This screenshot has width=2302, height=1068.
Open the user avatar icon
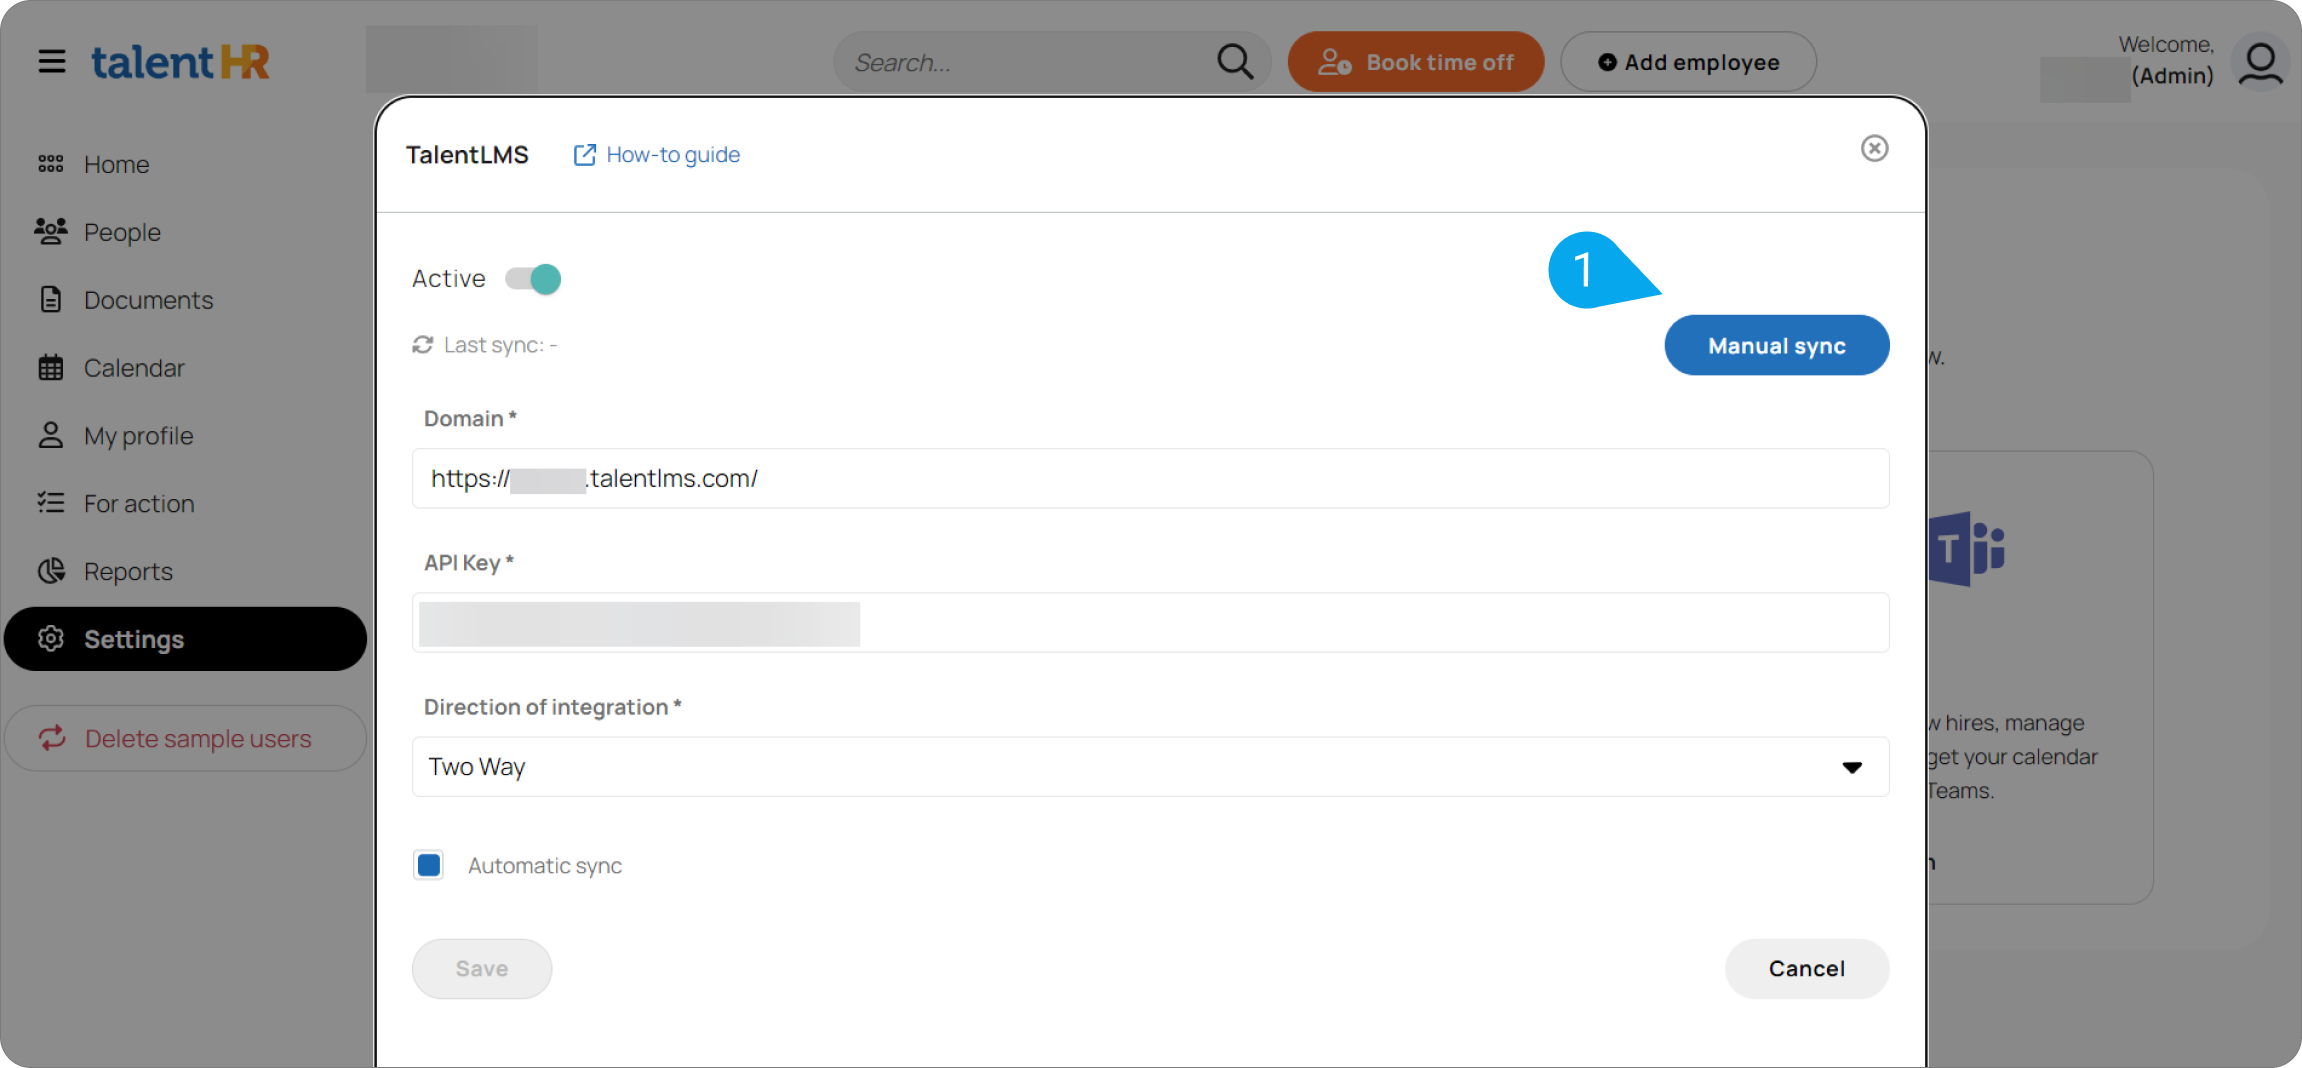coord(2261,62)
